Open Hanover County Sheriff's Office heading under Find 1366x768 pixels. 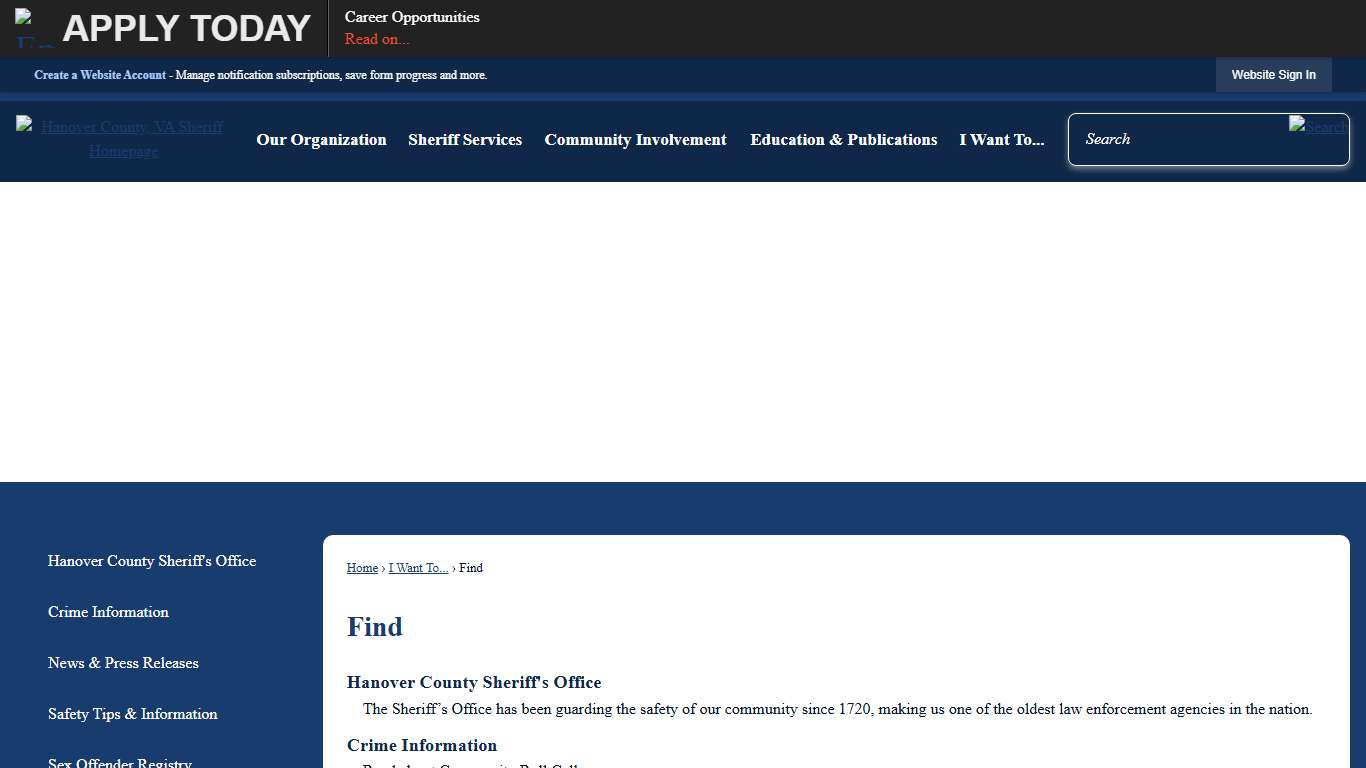pyautogui.click(x=474, y=683)
